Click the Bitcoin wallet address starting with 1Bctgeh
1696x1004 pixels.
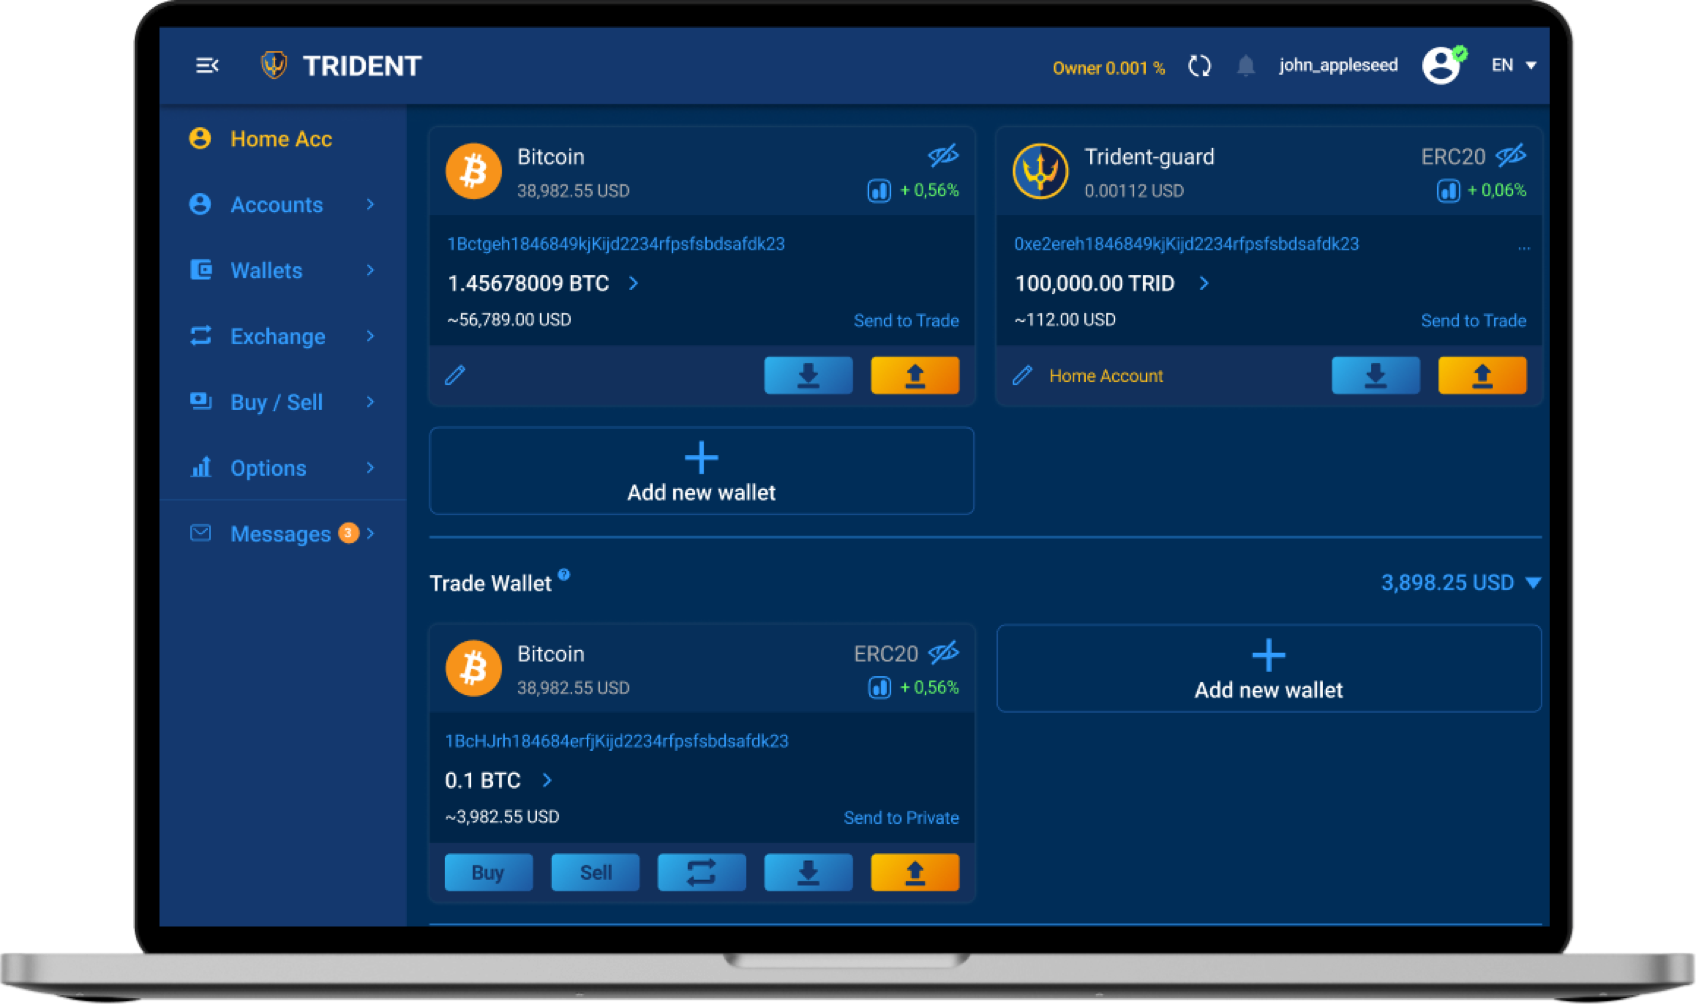coord(615,243)
